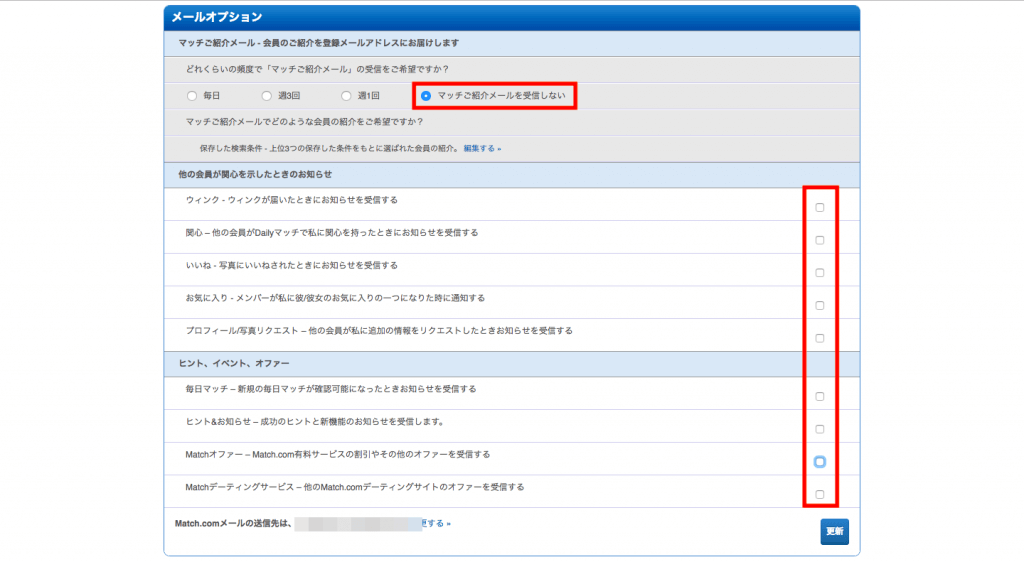The height and width of the screenshot is (562, 1024).
Task: Enable the Matchデーティングサービス offers checkbox
Action: click(x=820, y=494)
